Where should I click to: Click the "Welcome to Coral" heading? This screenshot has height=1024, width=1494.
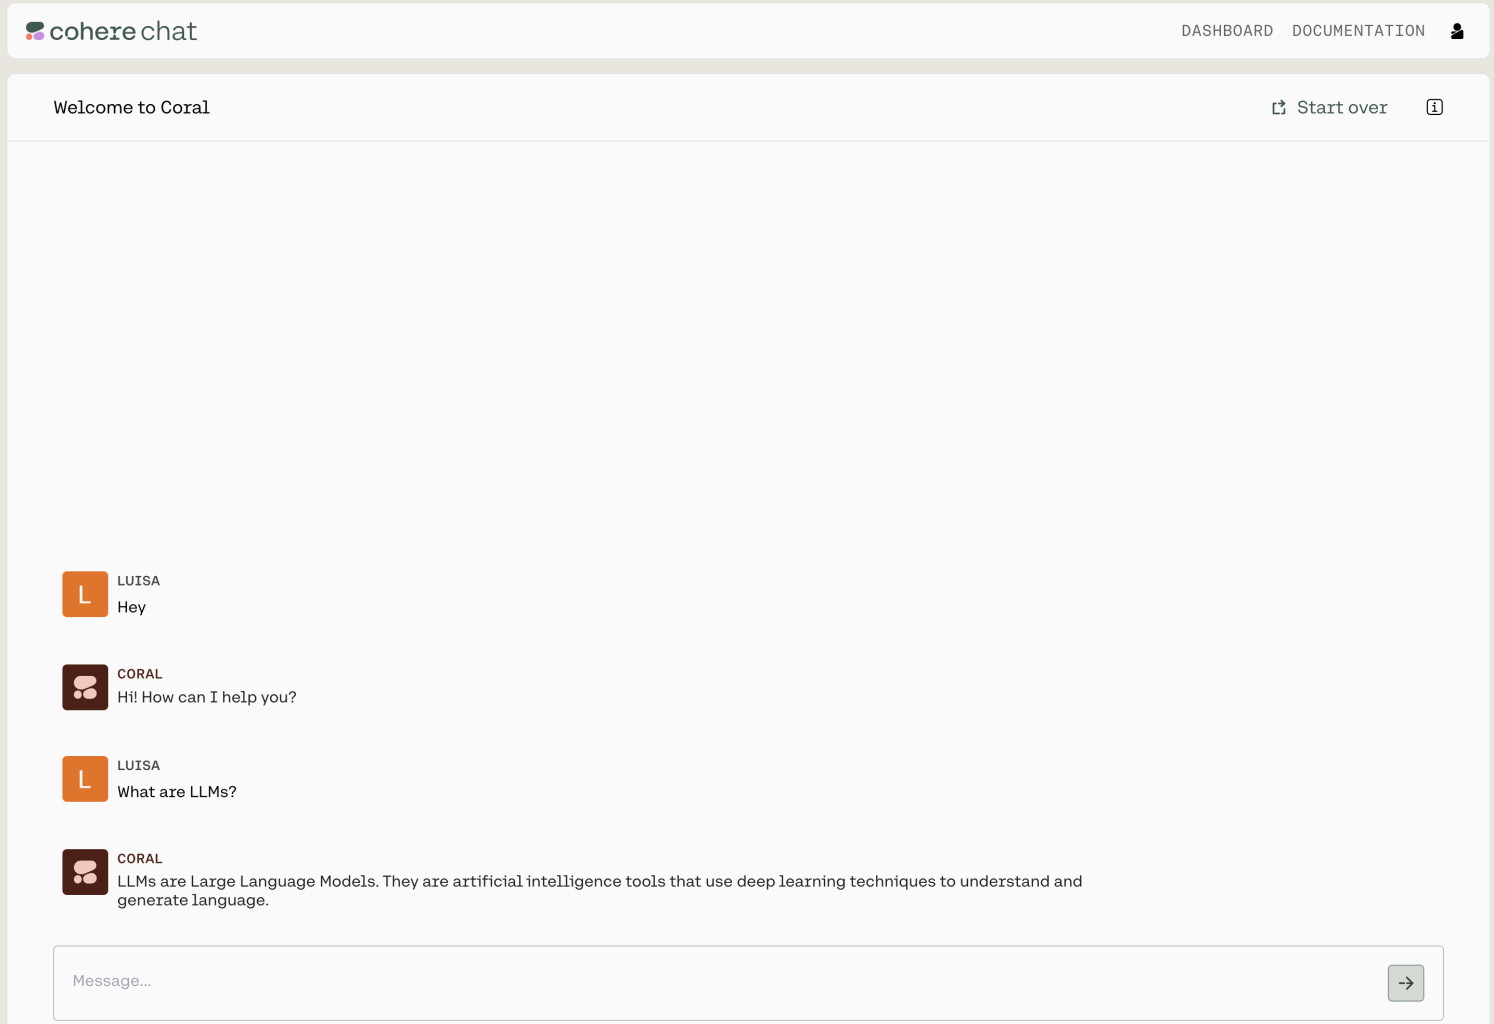tap(131, 107)
